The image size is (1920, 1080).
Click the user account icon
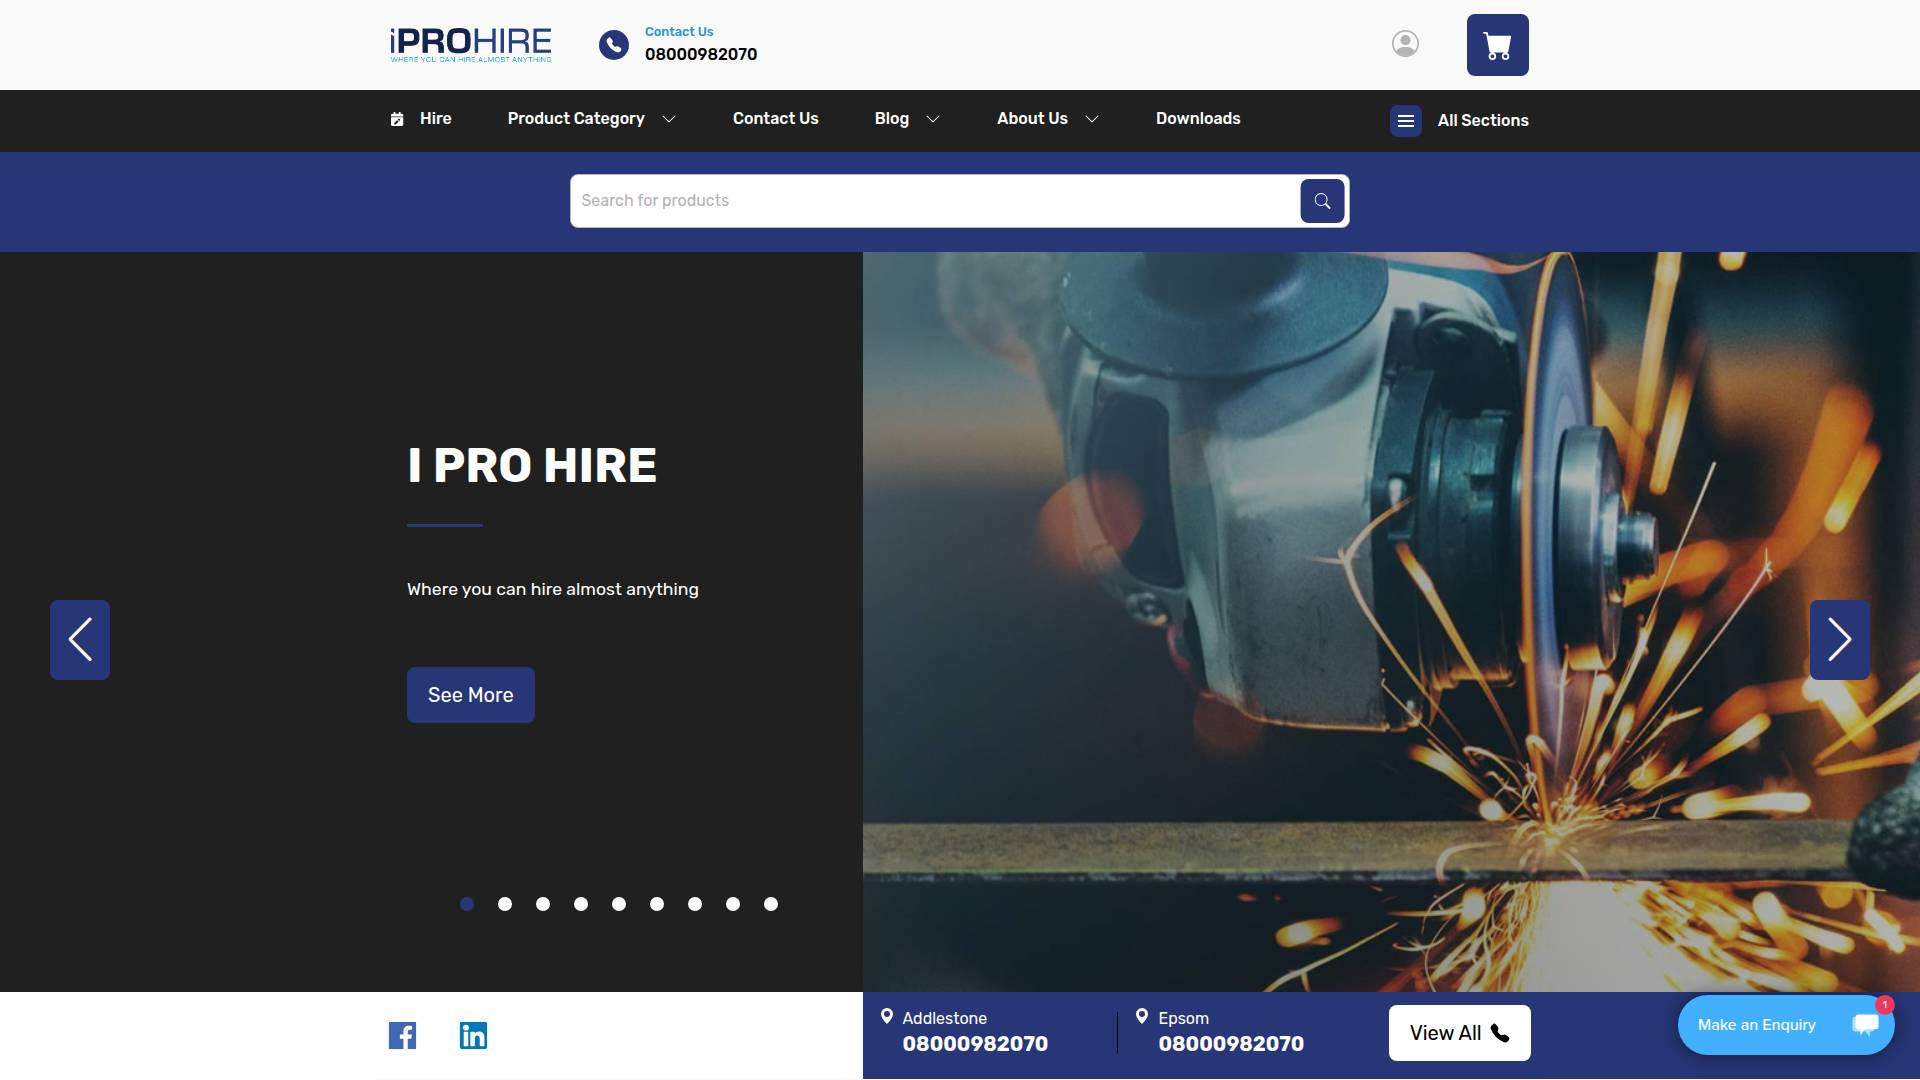(x=1405, y=44)
